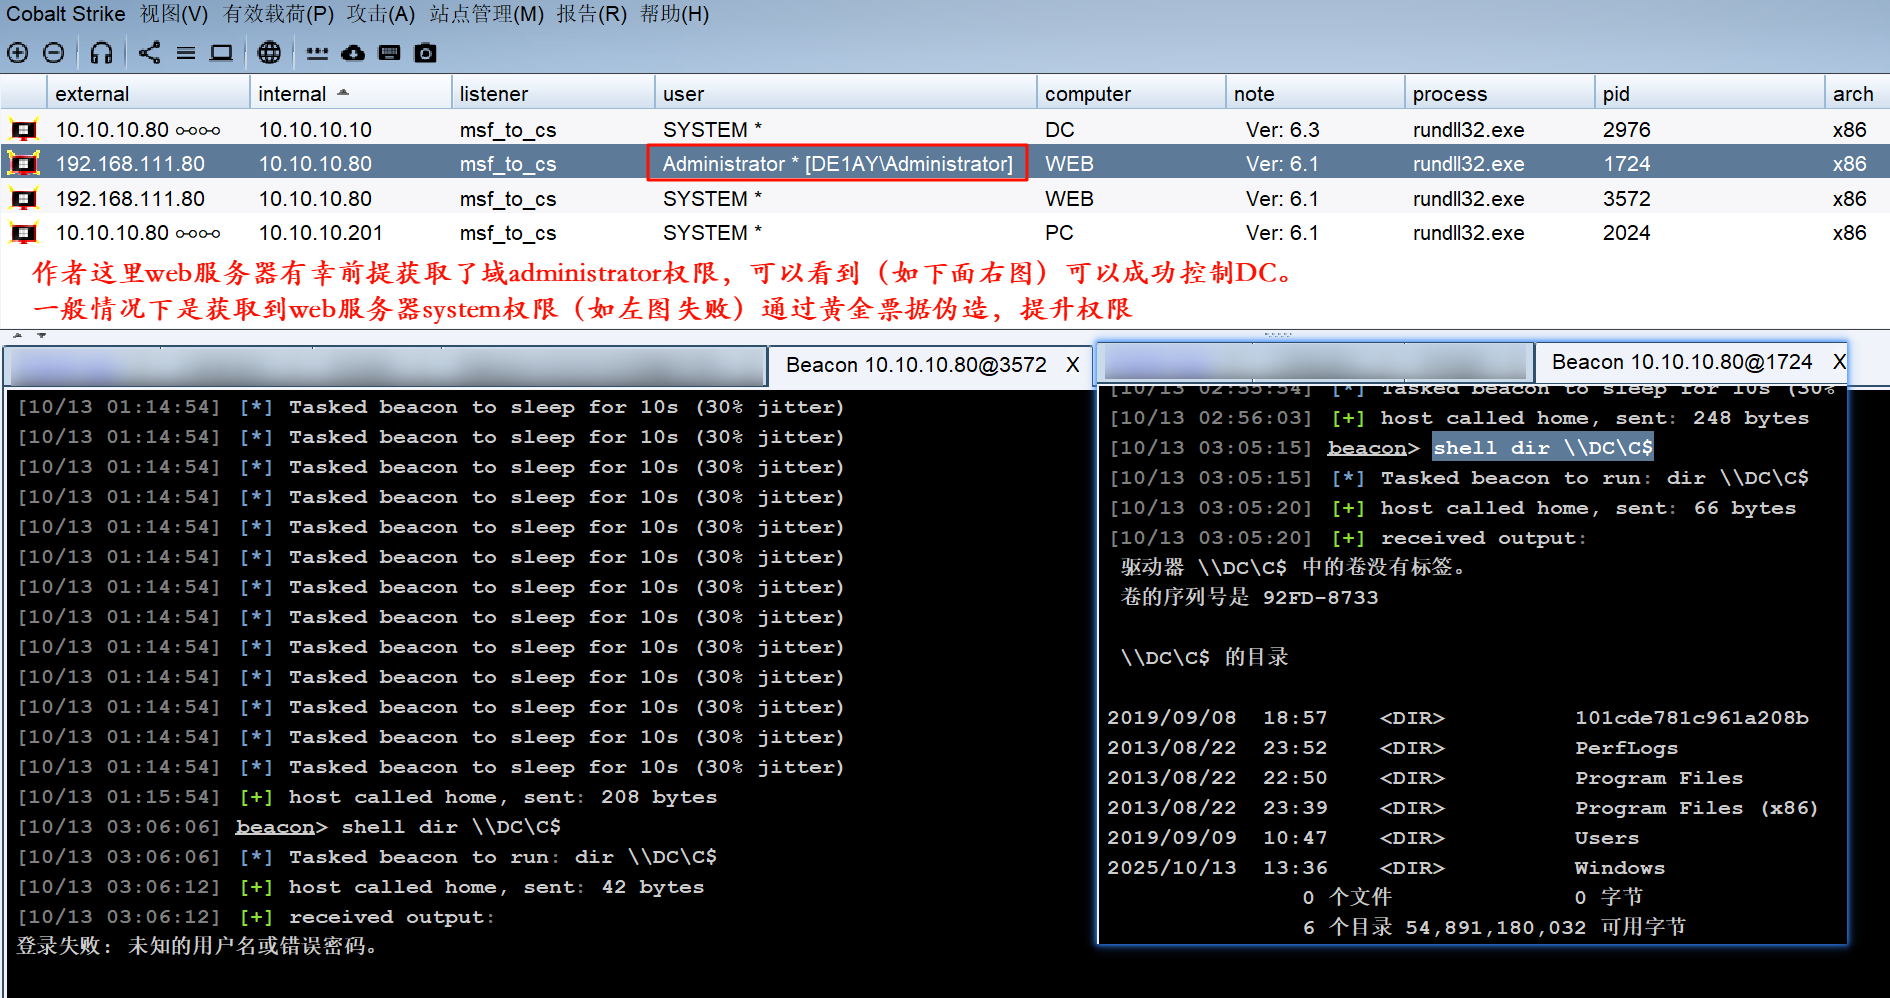Toggle sort arrow beside internal header
The height and width of the screenshot is (998, 1890).
pos(343,92)
